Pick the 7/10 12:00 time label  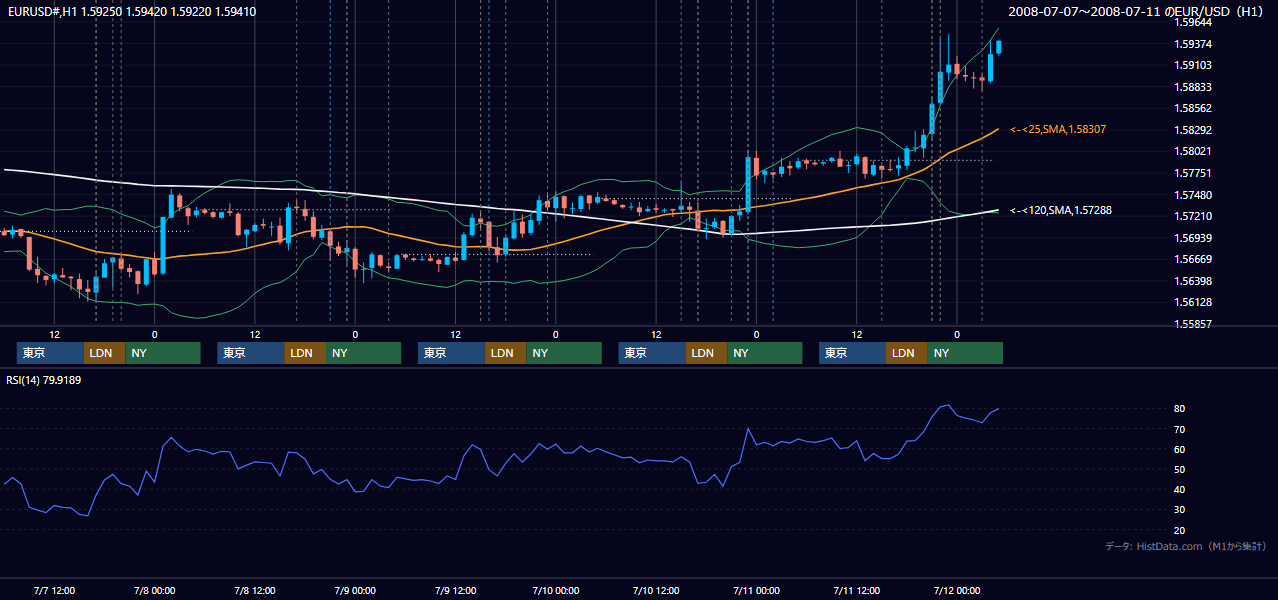[x=655, y=590]
